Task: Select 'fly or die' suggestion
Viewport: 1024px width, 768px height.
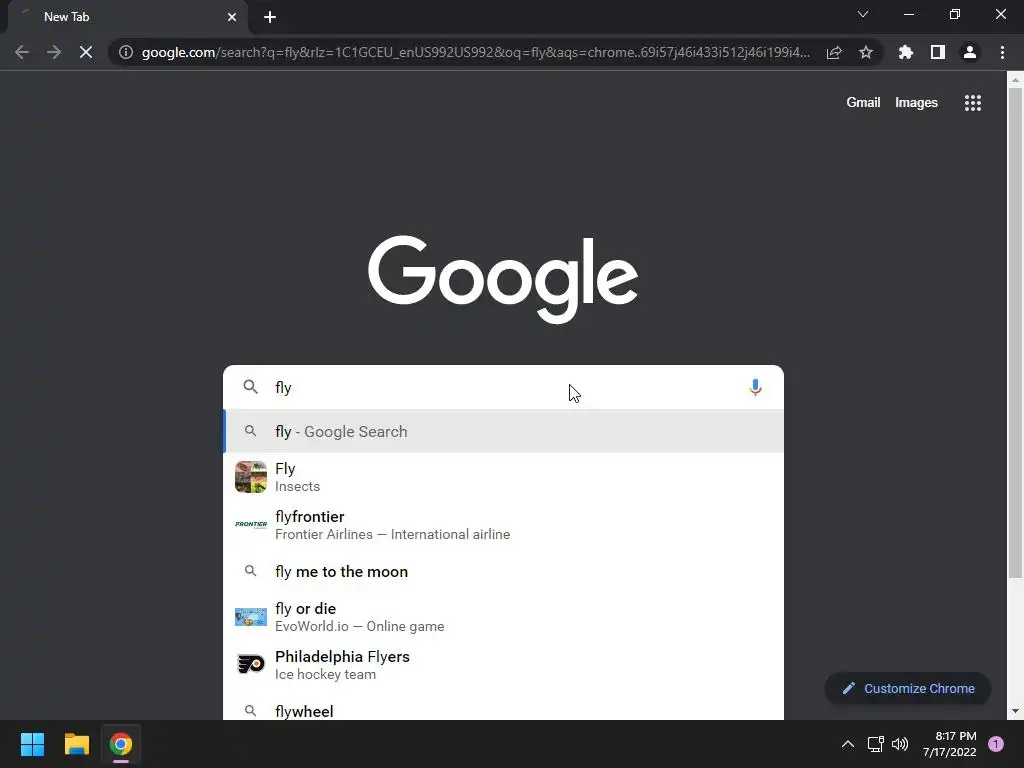Action: (503, 616)
